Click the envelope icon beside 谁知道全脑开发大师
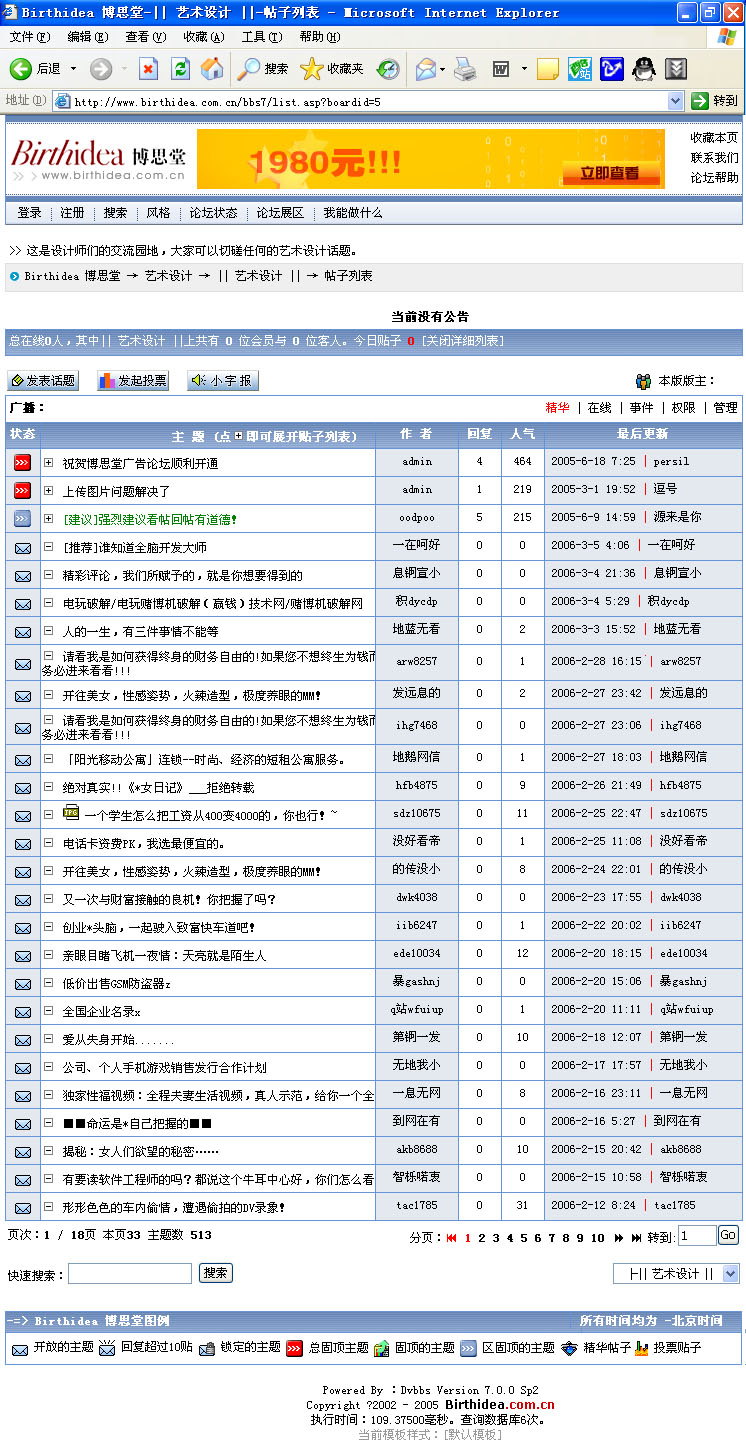This screenshot has height=1446, width=746. coord(22,547)
